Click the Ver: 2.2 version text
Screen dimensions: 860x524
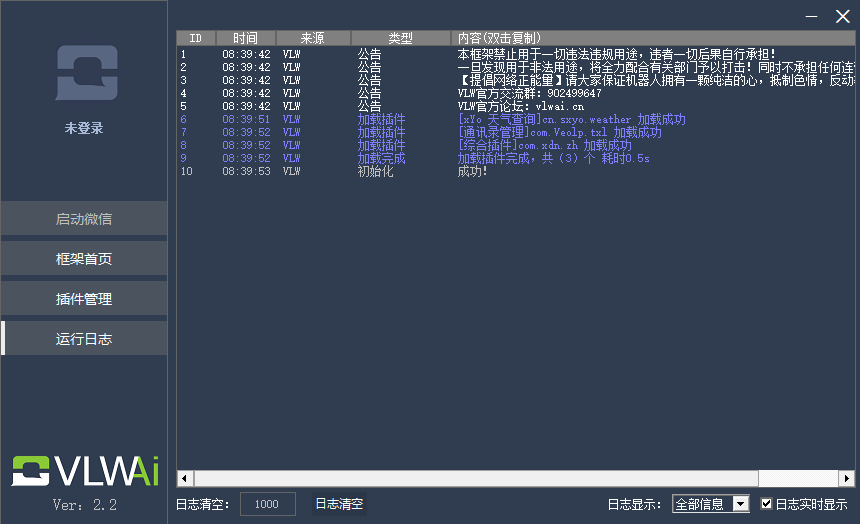(85, 505)
